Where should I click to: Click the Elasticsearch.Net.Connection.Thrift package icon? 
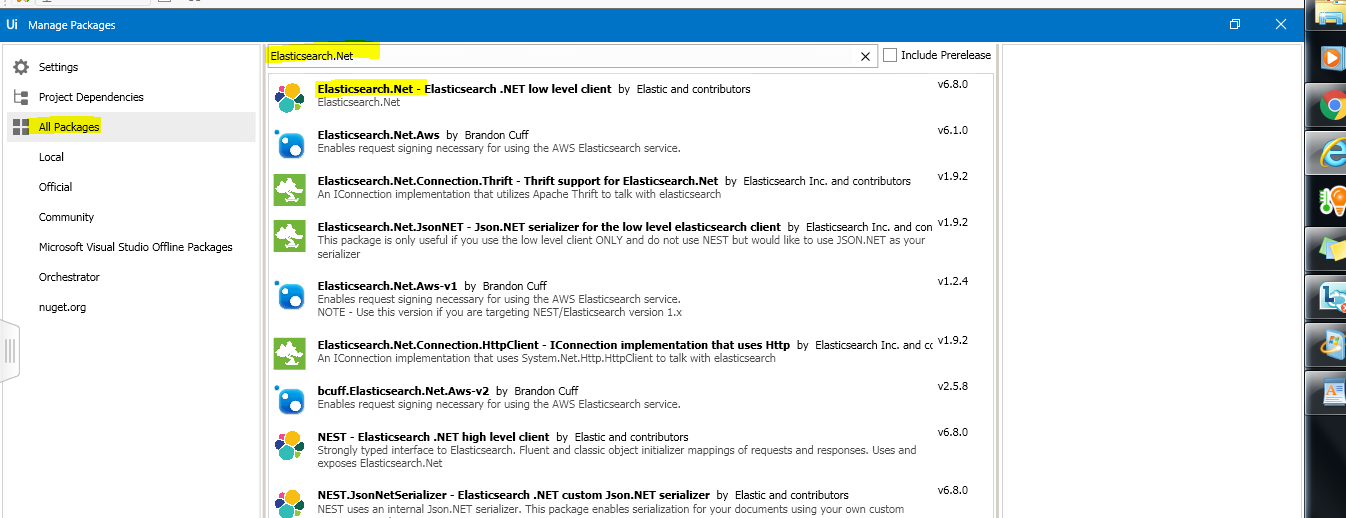click(290, 189)
